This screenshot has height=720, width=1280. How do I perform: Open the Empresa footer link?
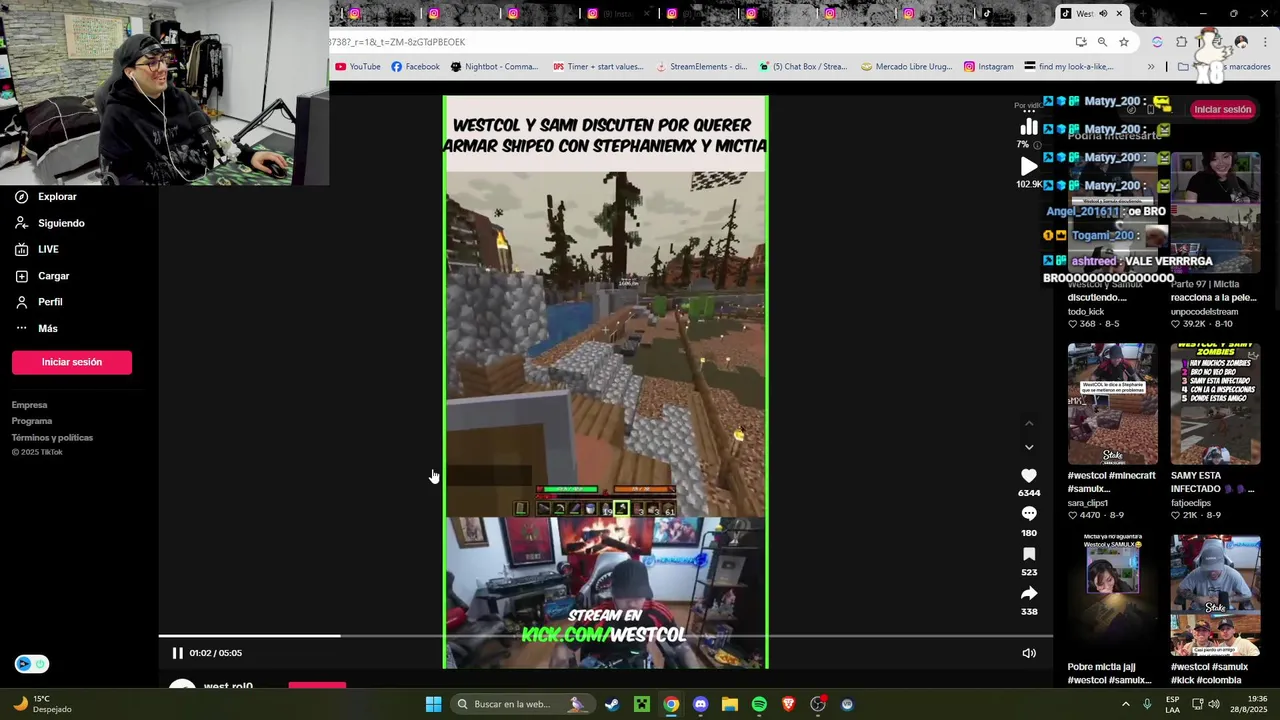pyautogui.click(x=29, y=405)
